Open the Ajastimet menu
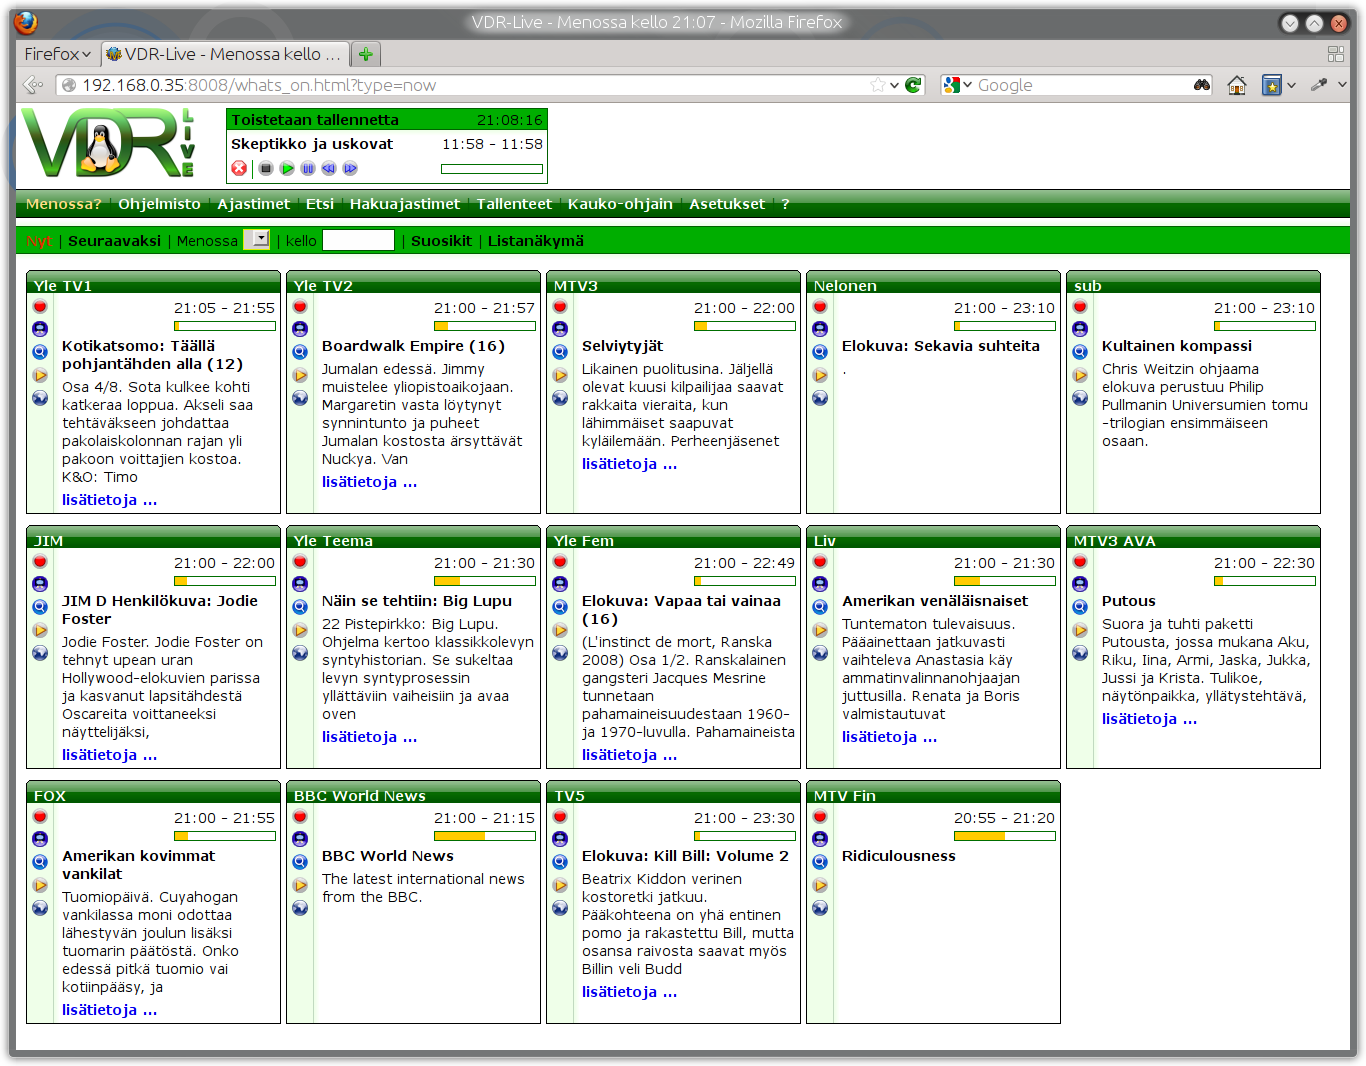1366x1066 pixels. 254,204
